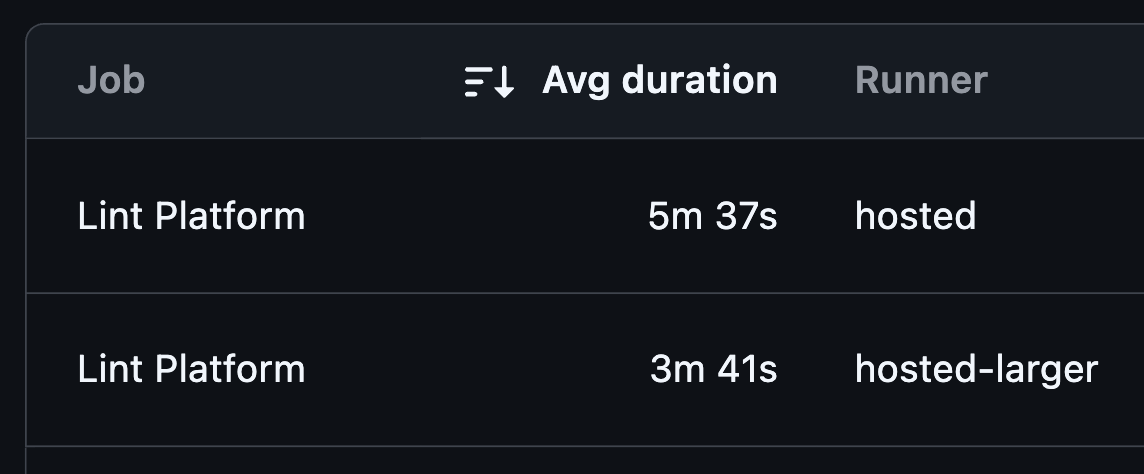Open the Lint Platform job on hosted runner
Viewport: 1144px width, 474px height.
click(x=191, y=217)
